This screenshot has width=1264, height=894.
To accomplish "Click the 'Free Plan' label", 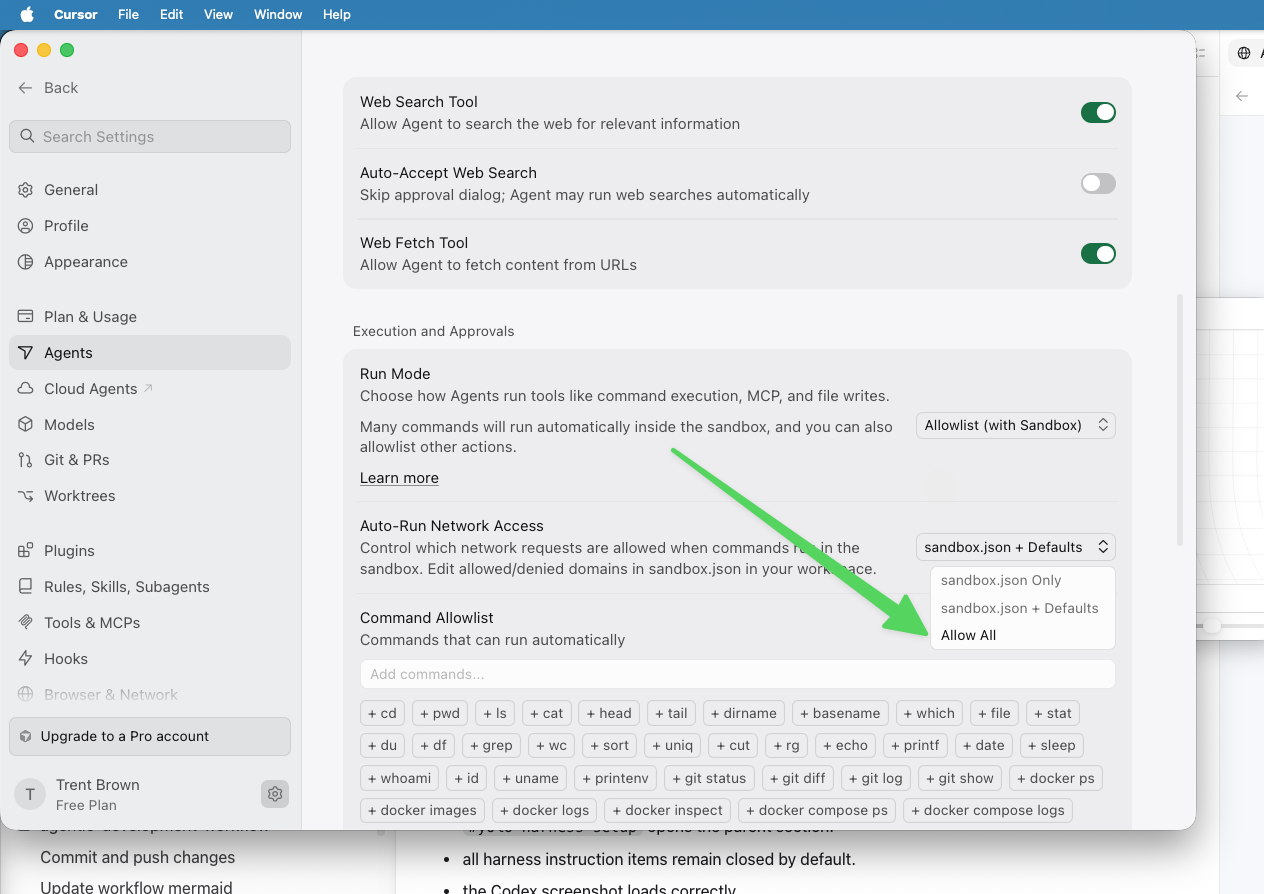I will tap(86, 805).
